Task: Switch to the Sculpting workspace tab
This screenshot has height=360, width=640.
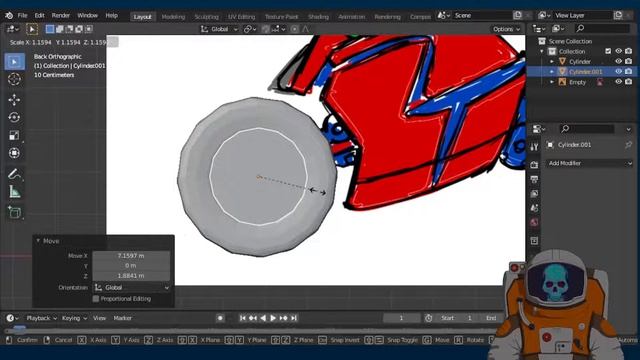Action: tap(206, 17)
